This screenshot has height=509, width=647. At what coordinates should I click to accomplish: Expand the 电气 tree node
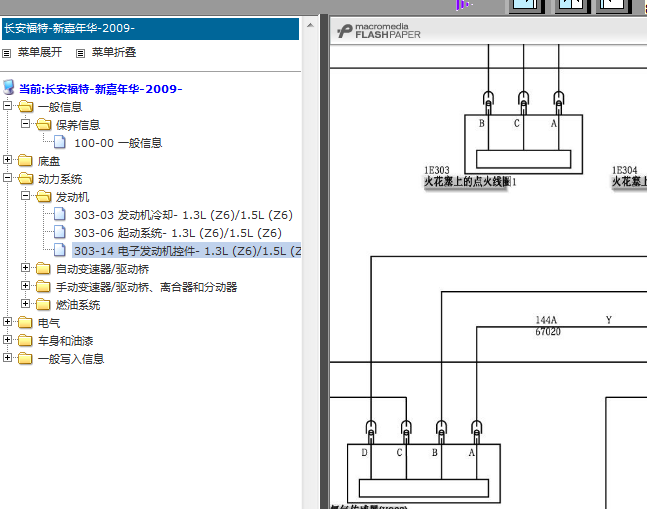coord(7,322)
